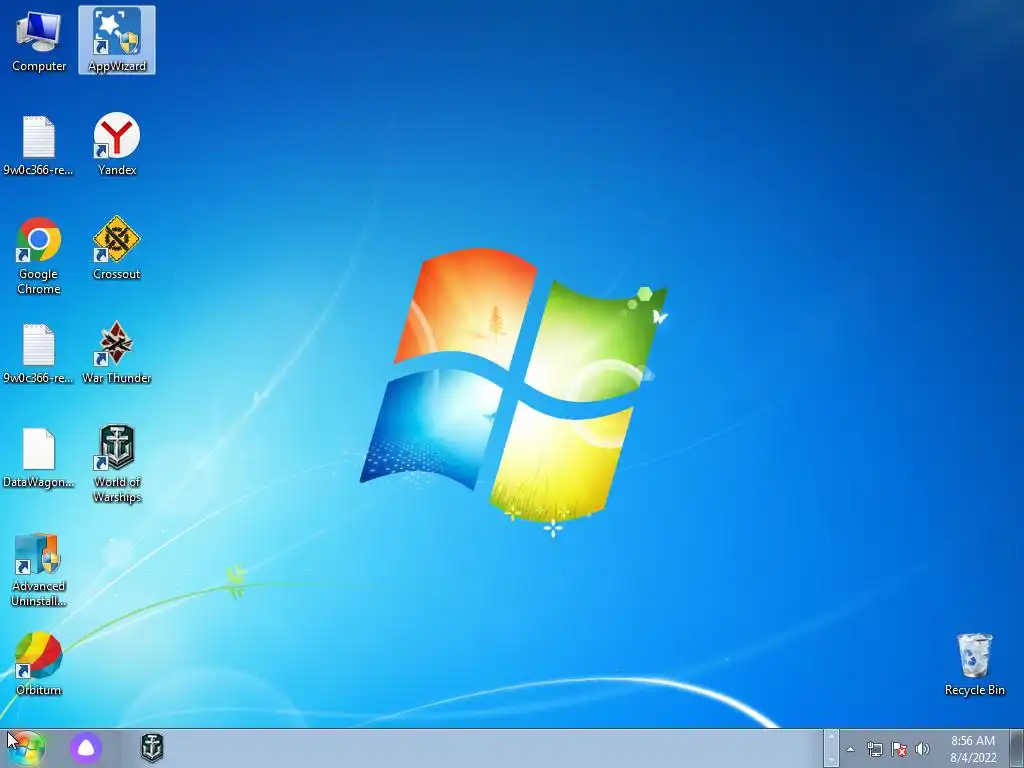Show hidden system tray icons

[x=850, y=749]
